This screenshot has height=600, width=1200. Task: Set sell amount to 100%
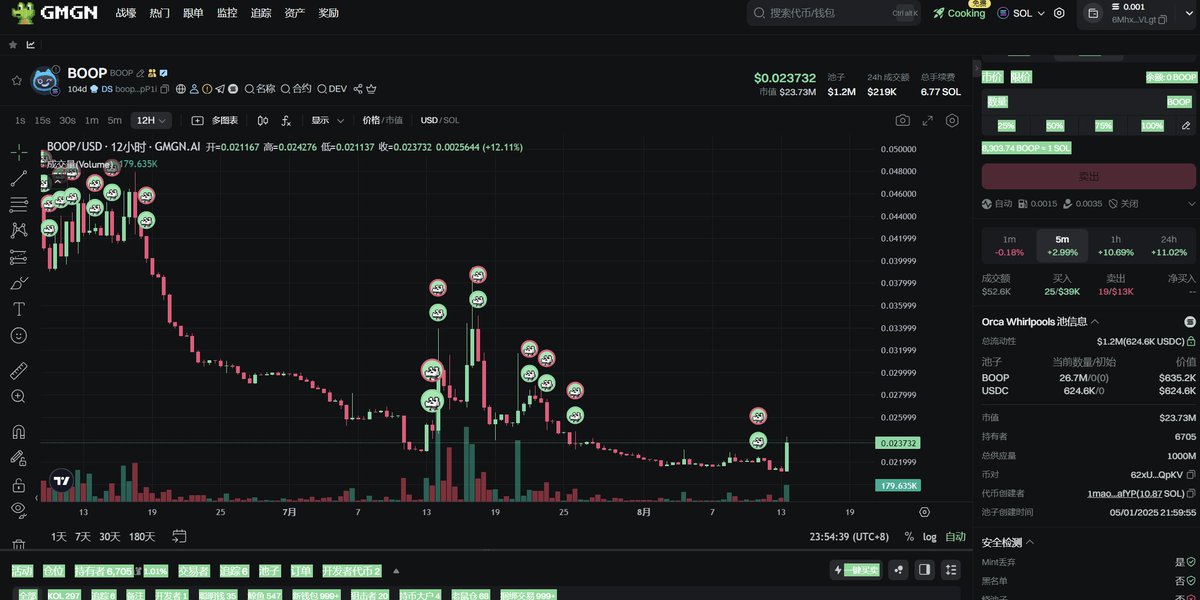pyautogui.click(x=1152, y=126)
